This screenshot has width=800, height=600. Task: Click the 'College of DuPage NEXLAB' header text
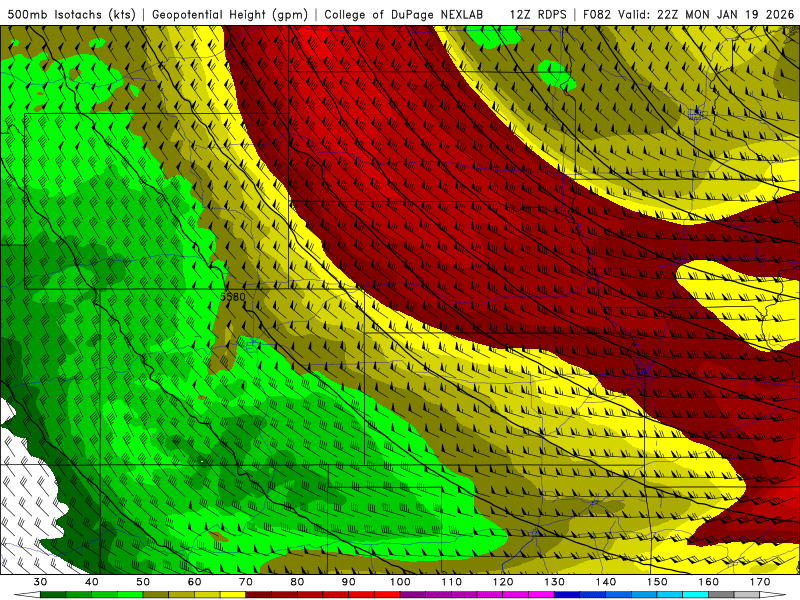[x=404, y=14]
